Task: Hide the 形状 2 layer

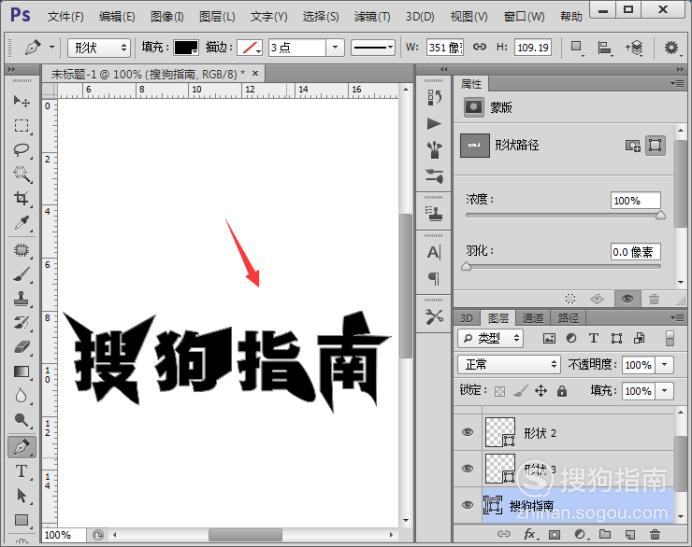Action: pos(467,432)
